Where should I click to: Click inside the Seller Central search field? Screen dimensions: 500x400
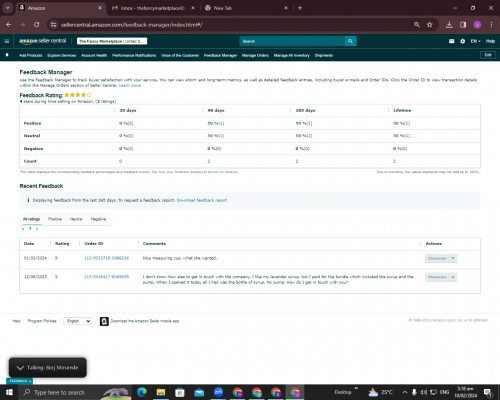pyautogui.click(x=292, y=41)
